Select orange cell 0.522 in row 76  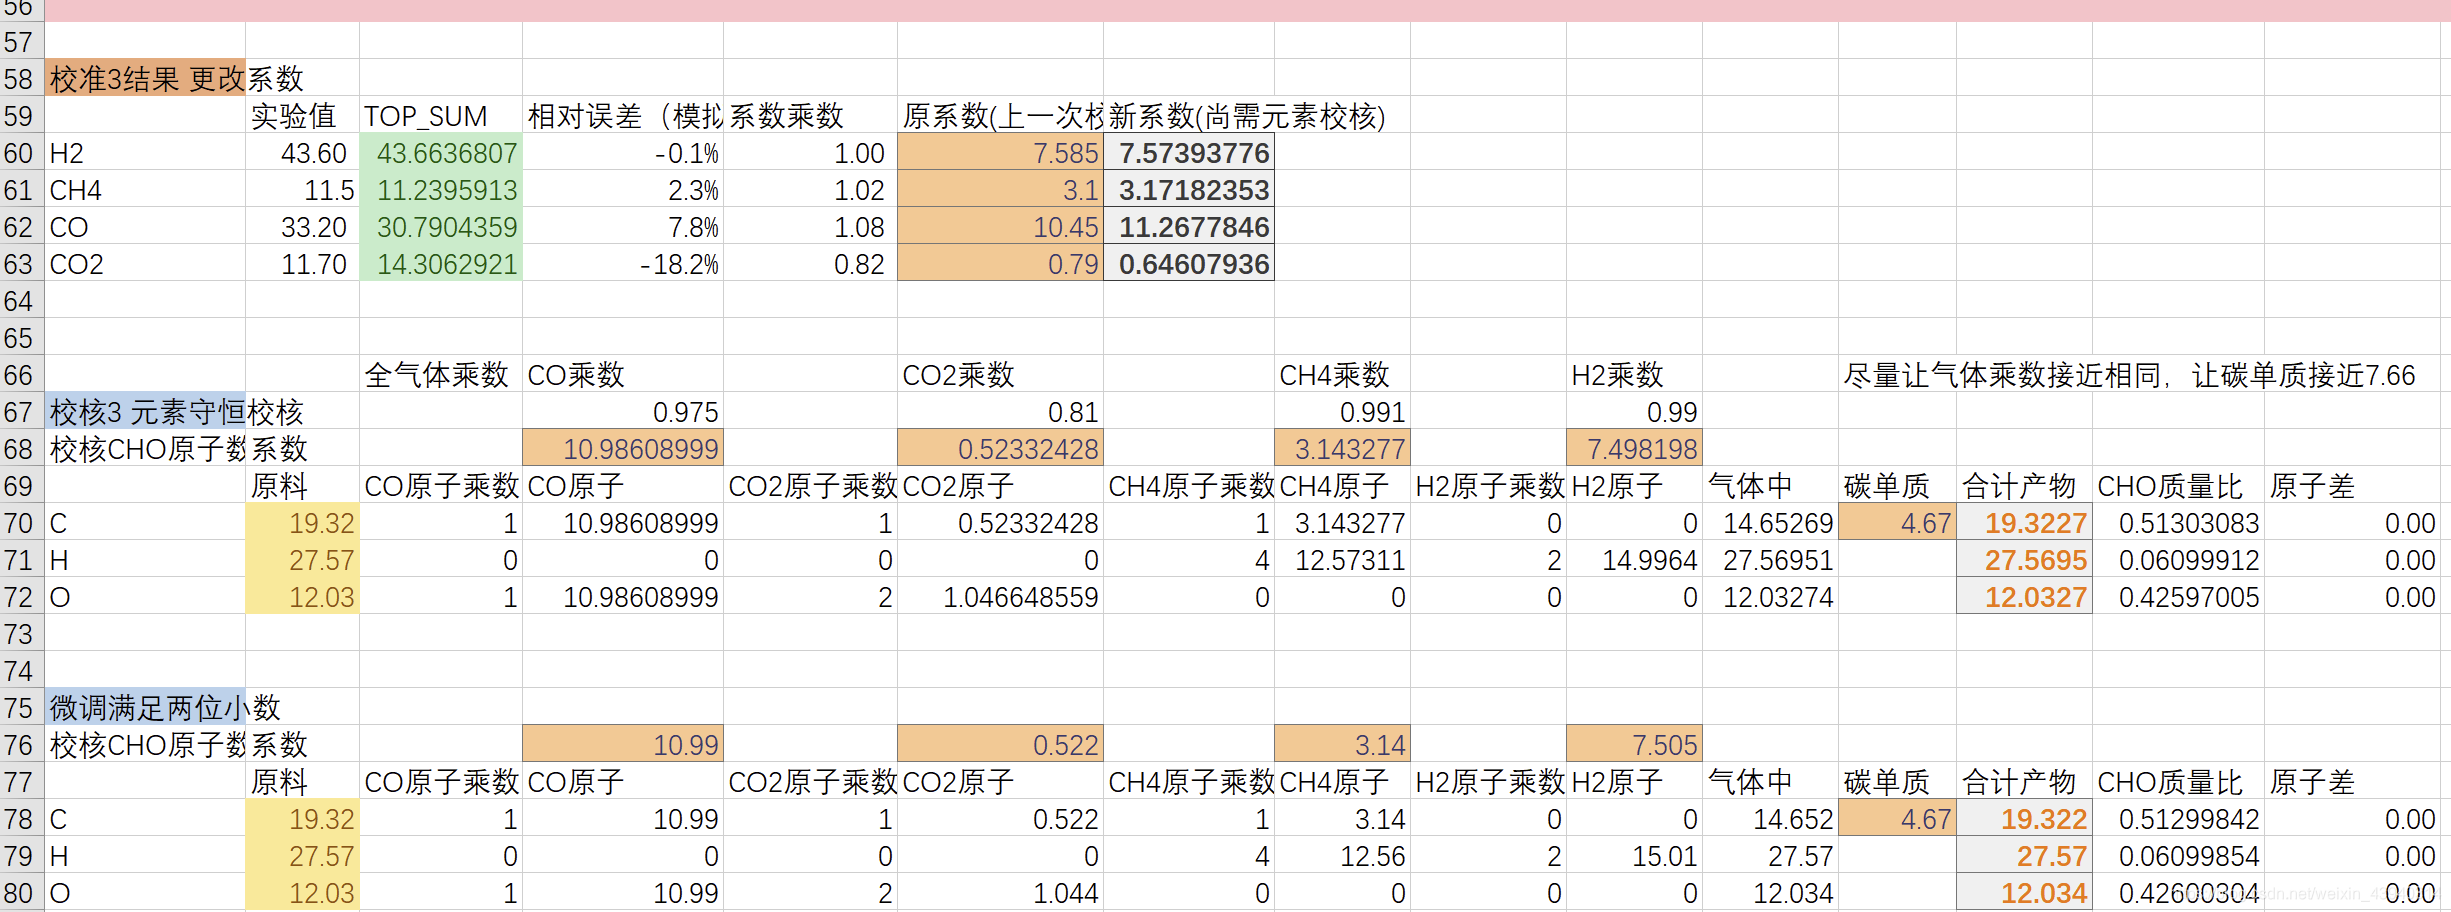pyautogui.click(x=1000, y=744)
